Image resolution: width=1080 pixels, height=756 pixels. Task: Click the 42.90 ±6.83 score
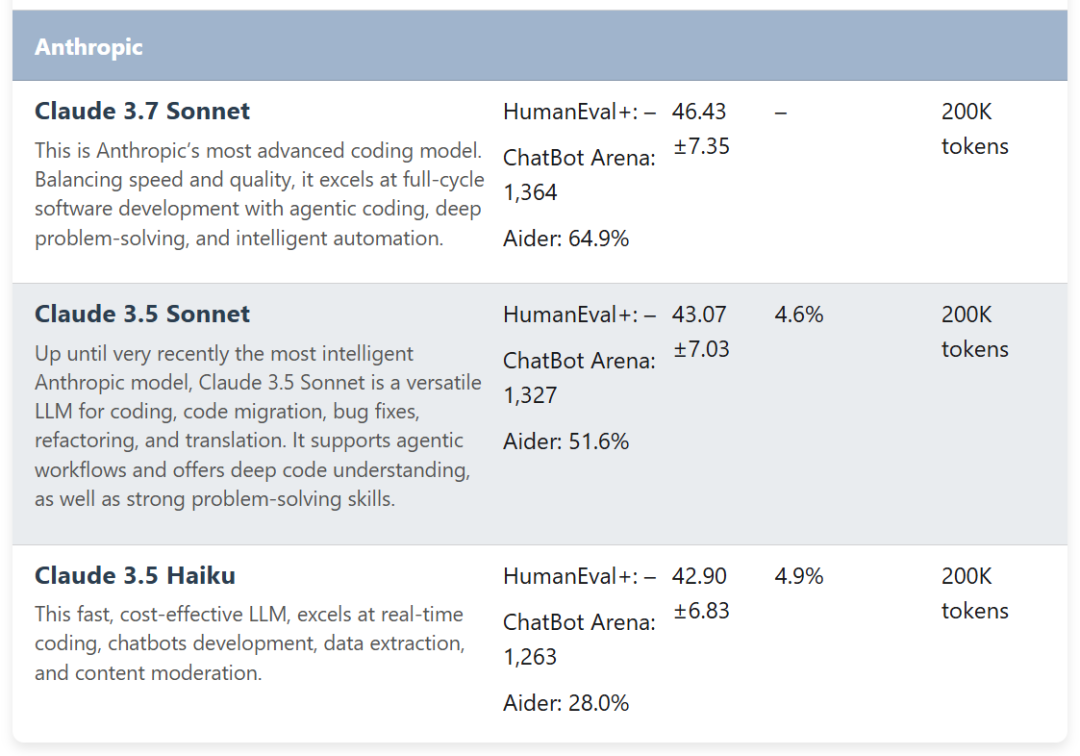[700, 594]
